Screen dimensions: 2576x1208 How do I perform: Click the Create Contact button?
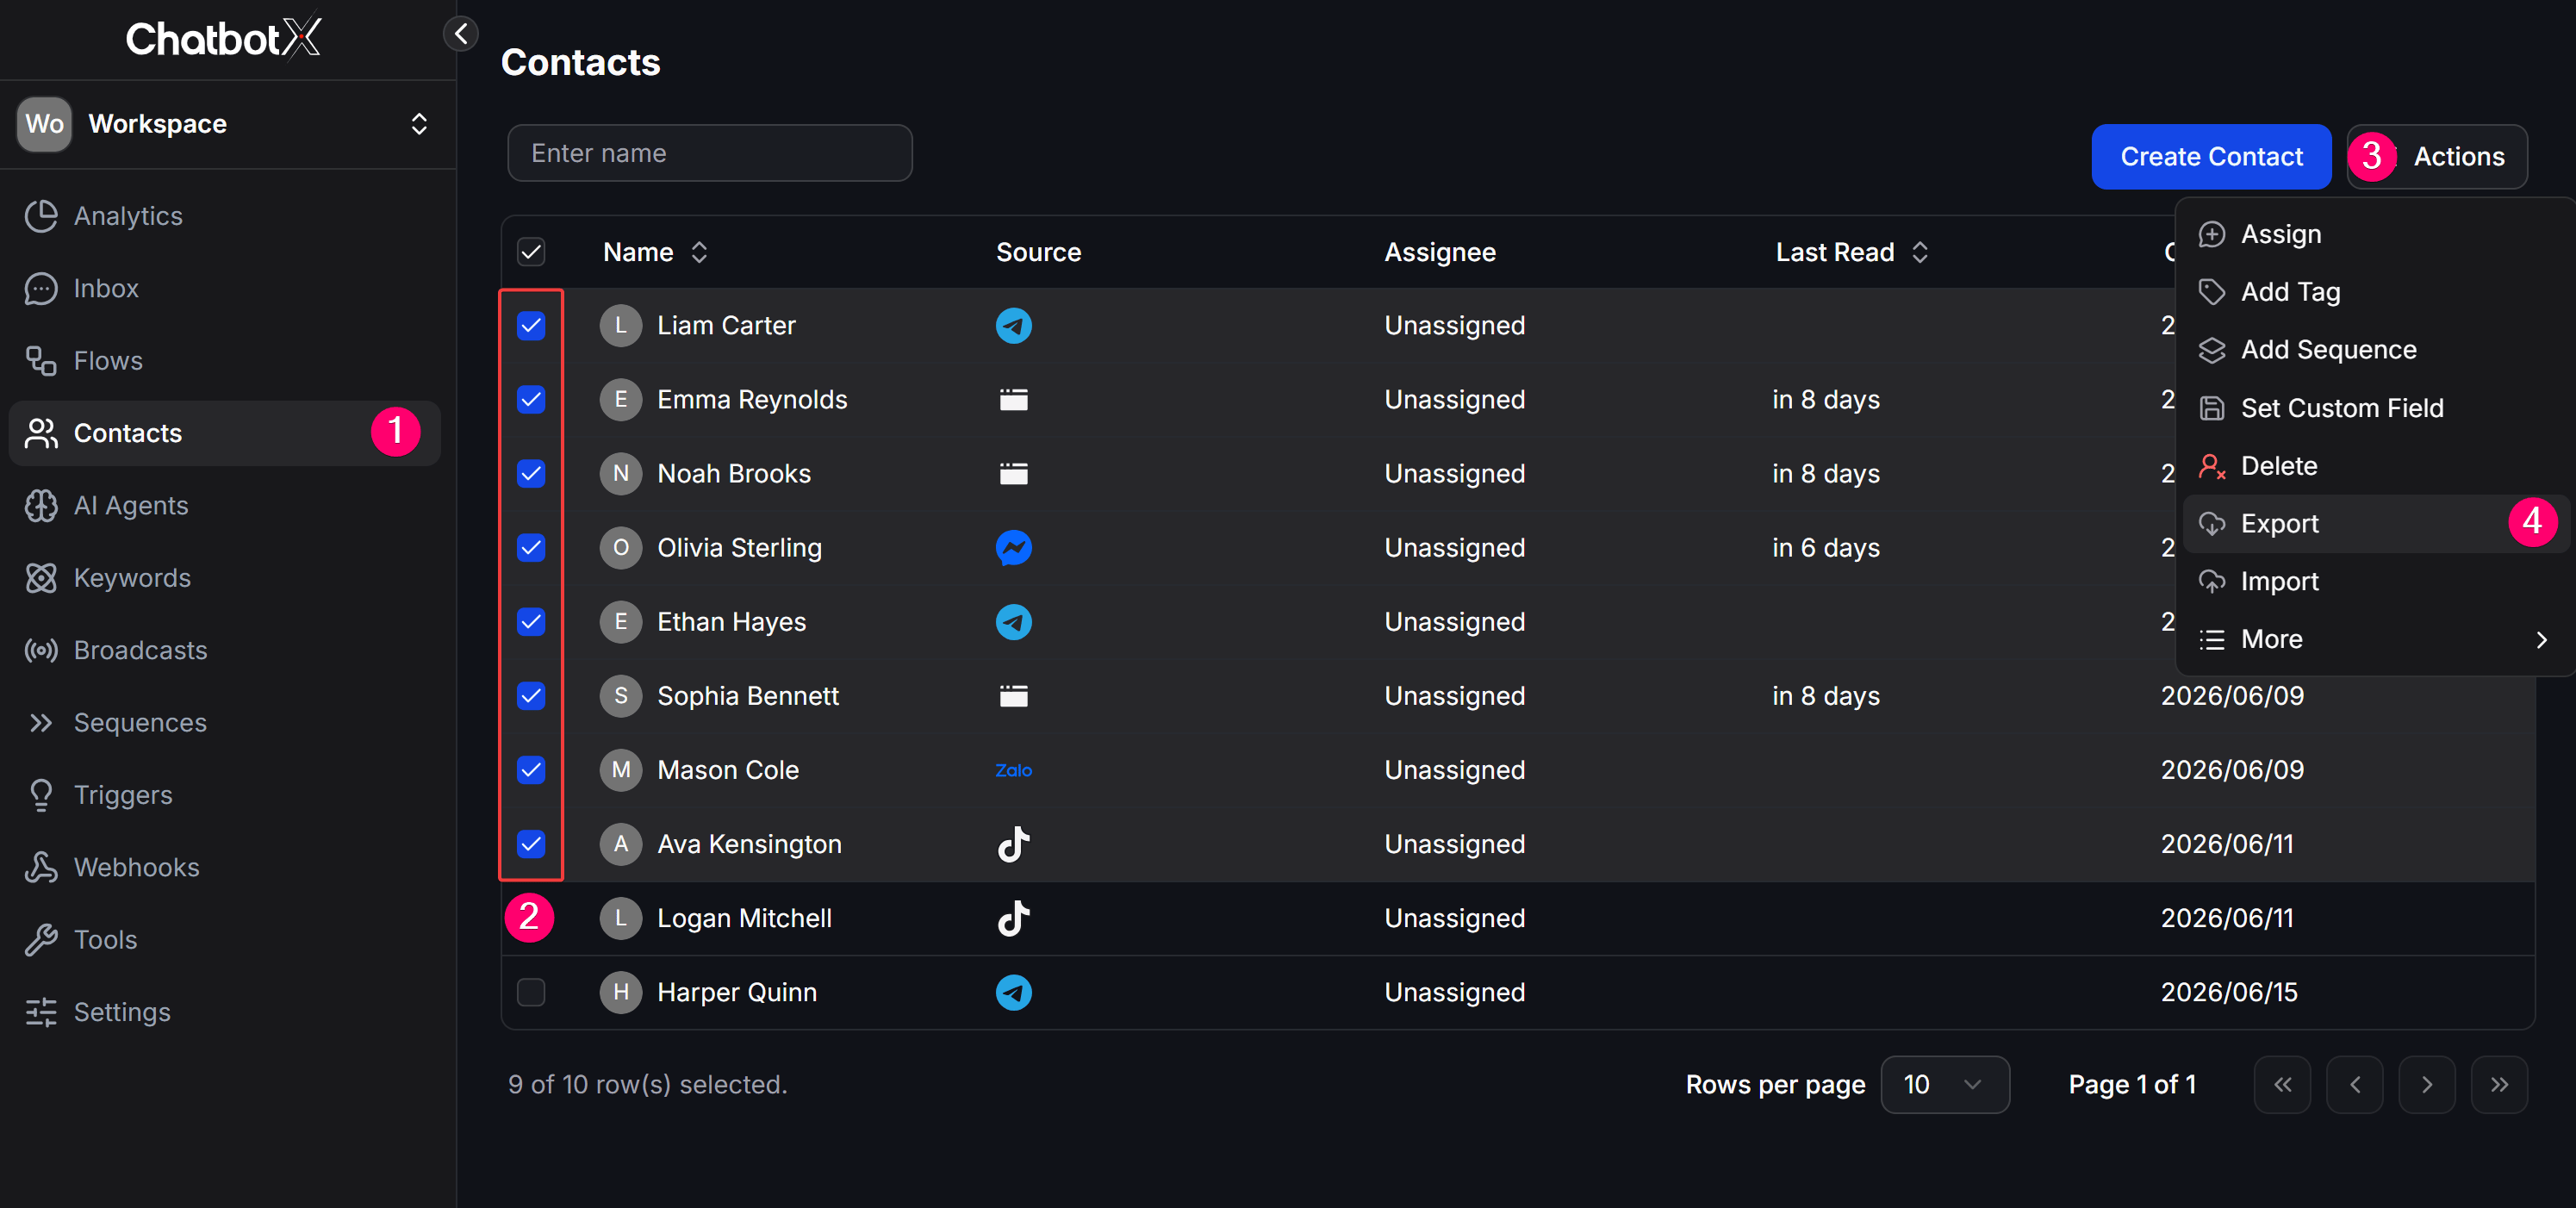[2211, 157]
